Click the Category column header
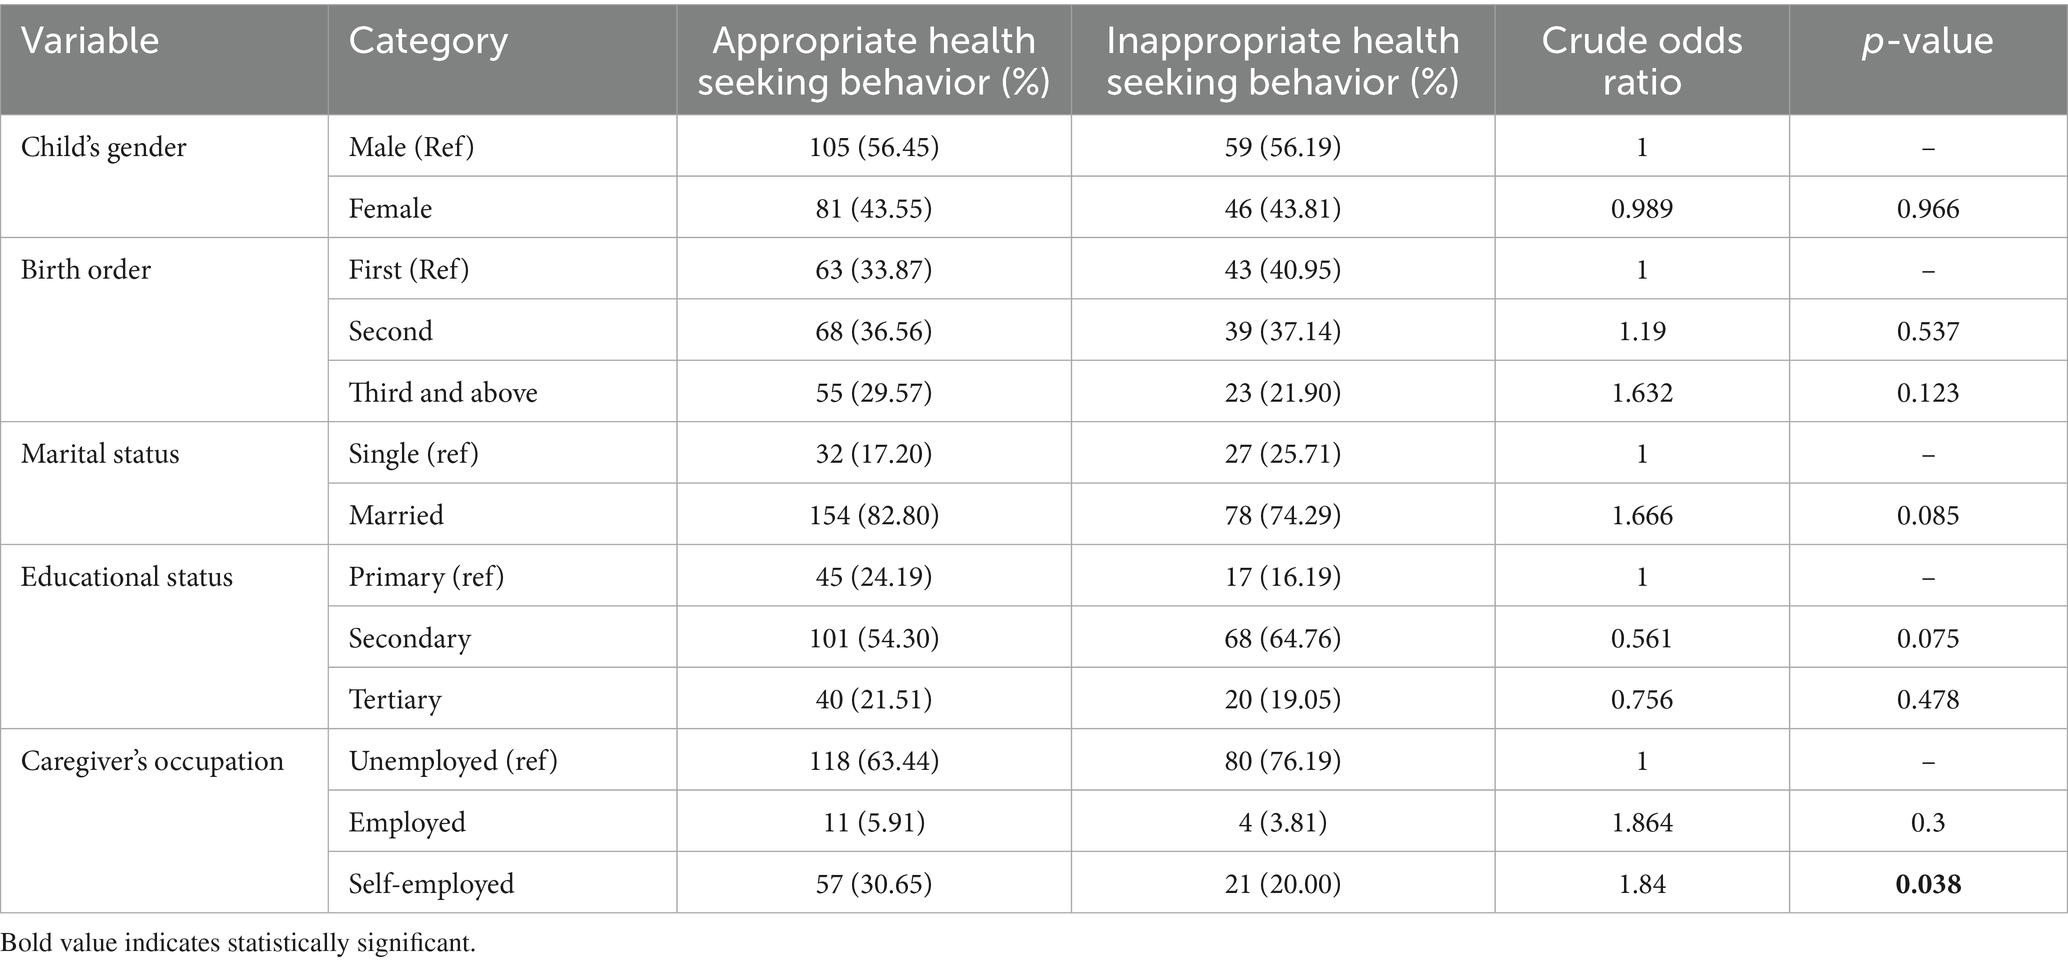The width and height of the screenshot is (2068, 967). [x=428, y=41]
